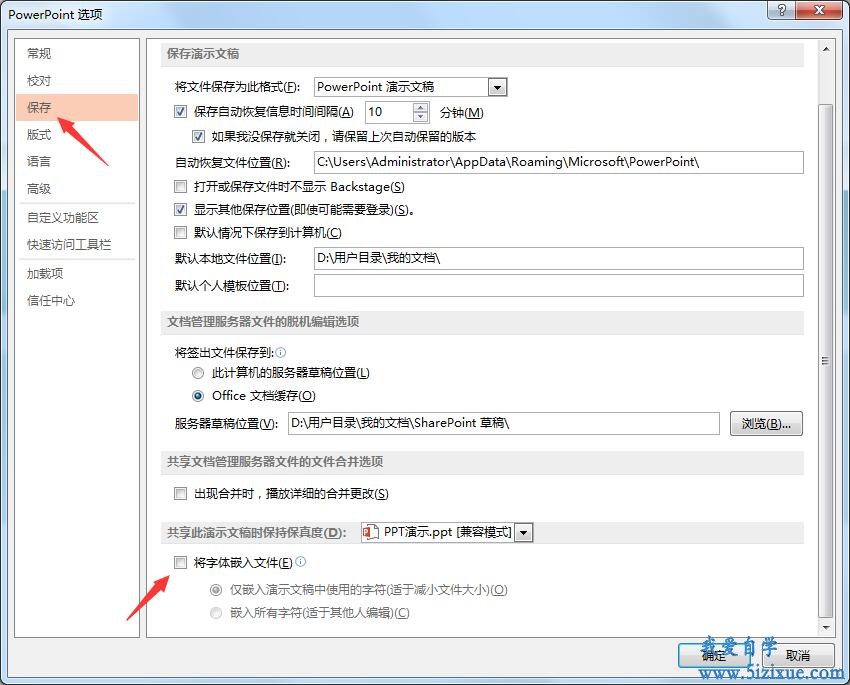Toggle 显示其他保存位置 checkbox
The image size is (850, 685).
[181, 210]
